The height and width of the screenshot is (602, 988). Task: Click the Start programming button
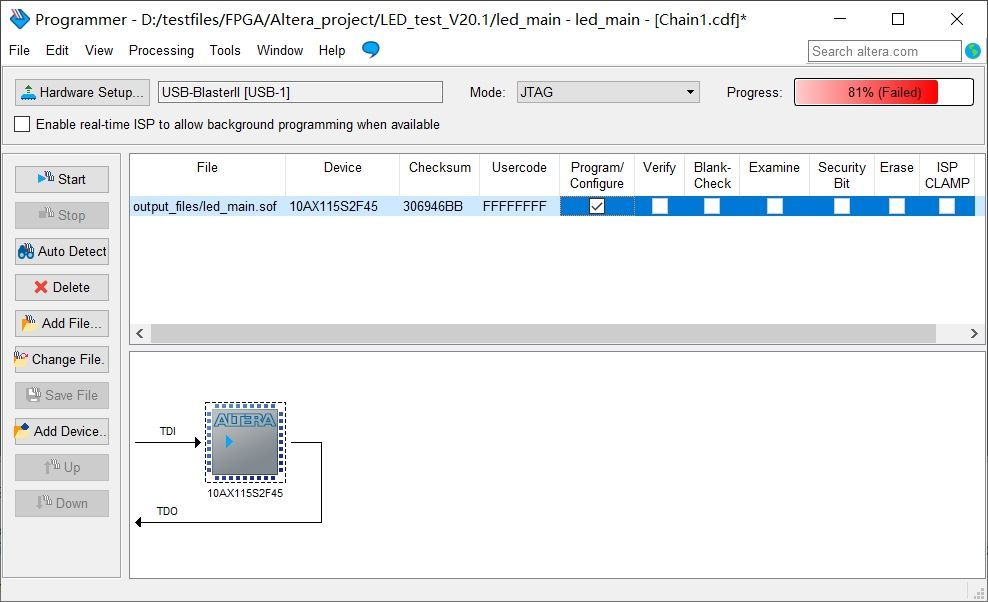(x=62, y=180)
